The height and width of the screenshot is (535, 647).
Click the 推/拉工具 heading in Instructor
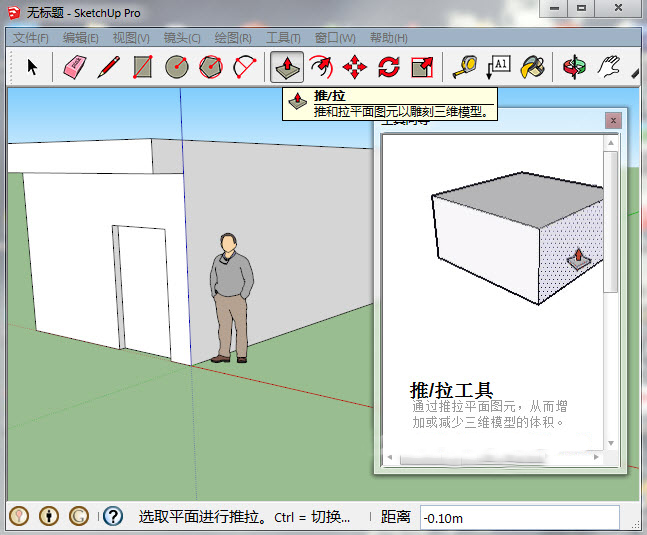pos(451,390)
